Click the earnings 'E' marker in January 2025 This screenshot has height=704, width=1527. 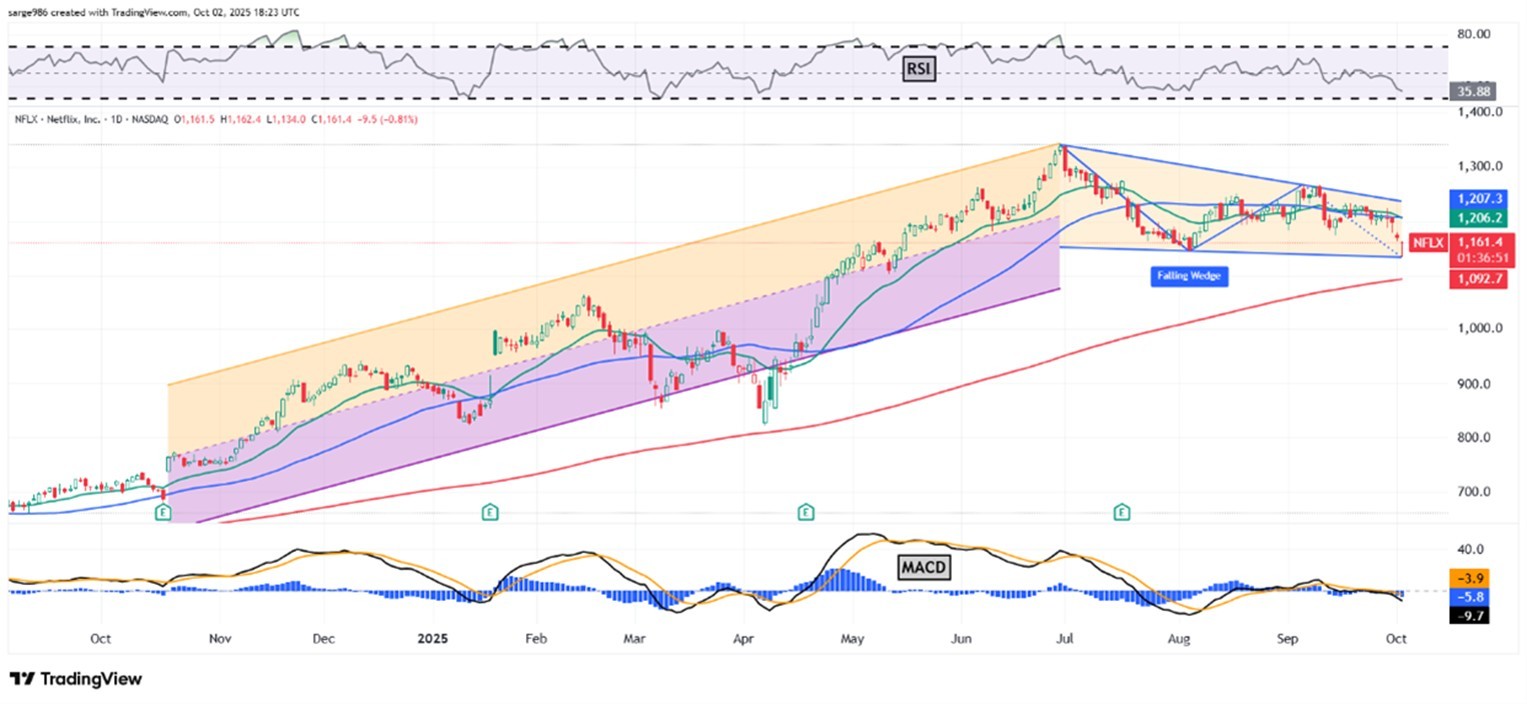click(490, 512)
